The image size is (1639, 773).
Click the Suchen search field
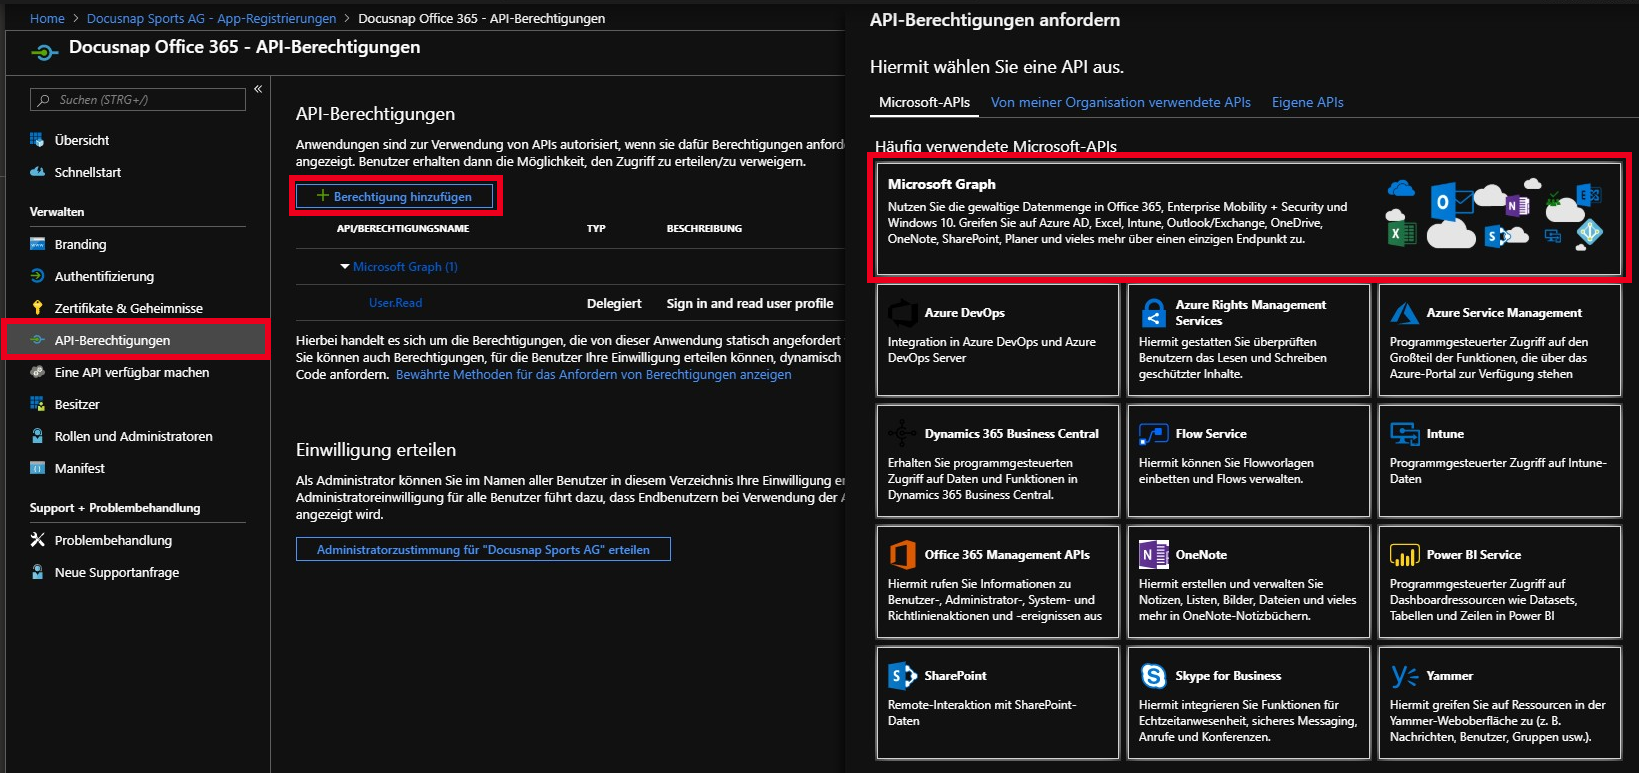pyautogui.click(x=138, y=99)
